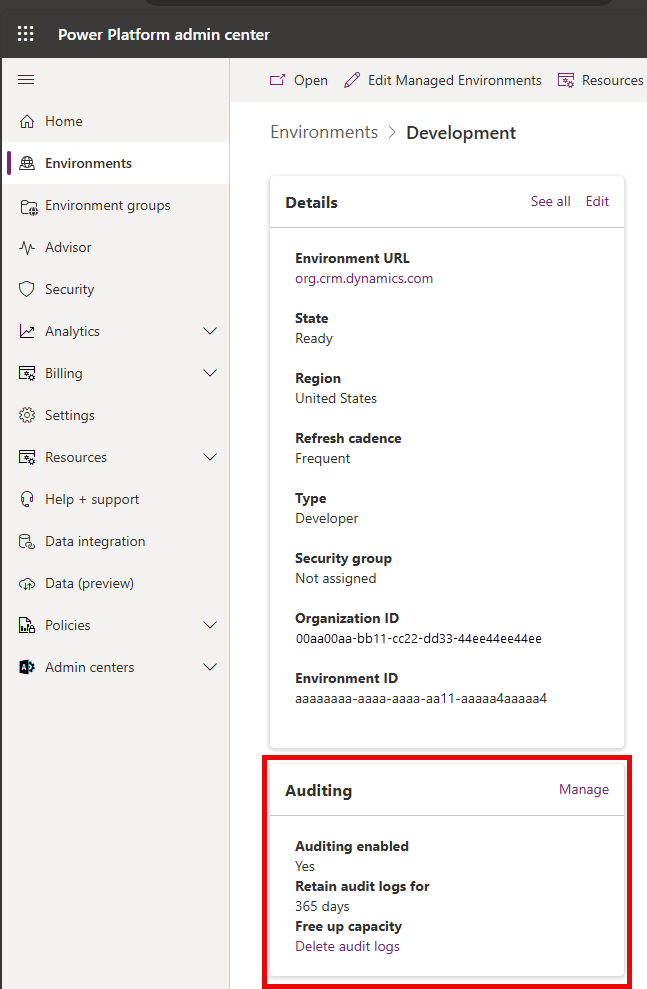Open Advisor pulse icon
This screenshot has width=647, height=989.
pos(26,247)
